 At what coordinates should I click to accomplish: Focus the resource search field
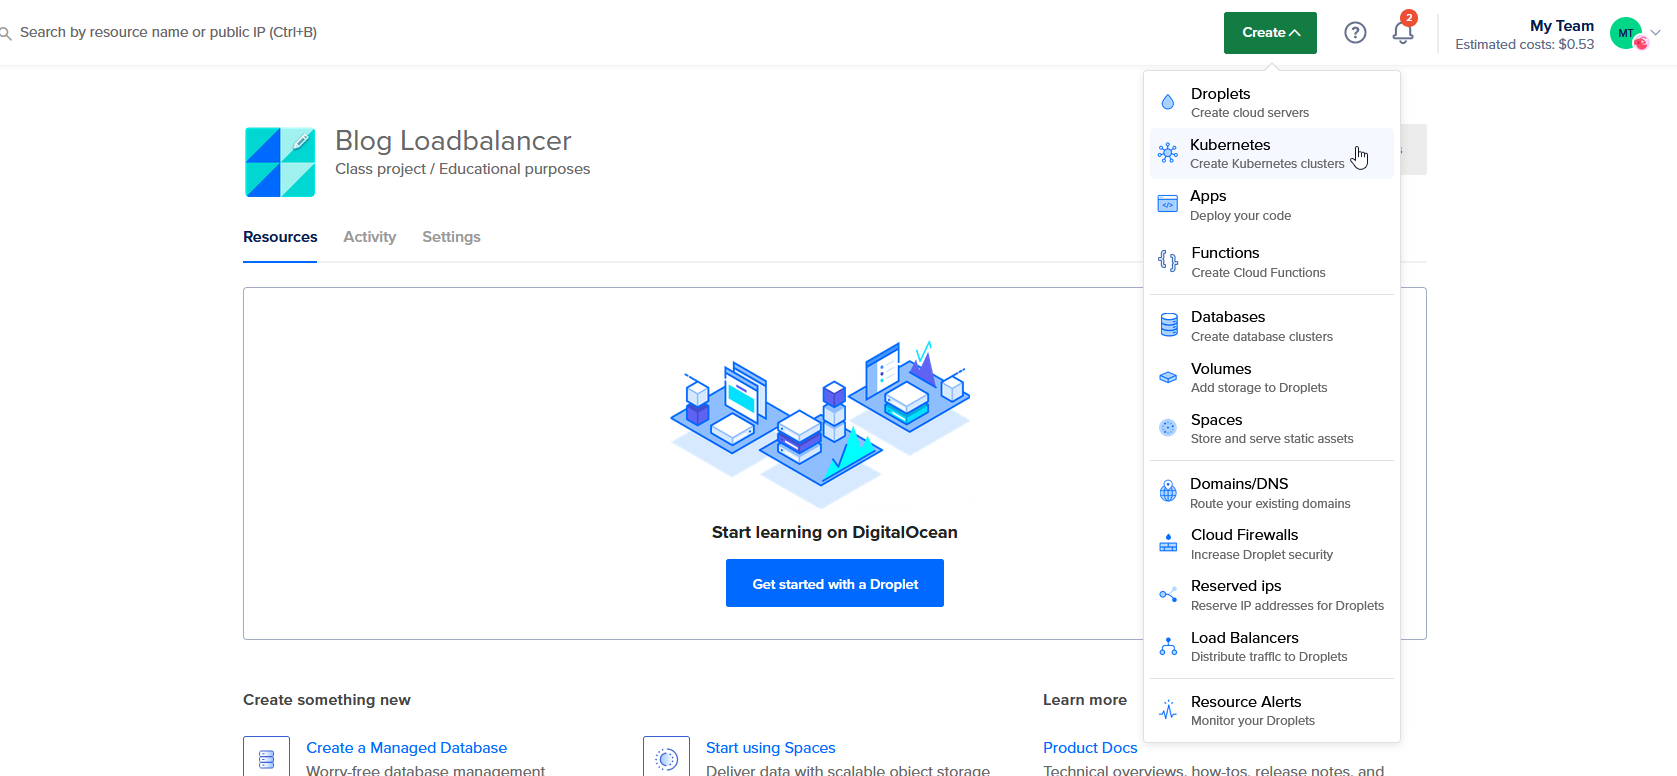(168, 32)
